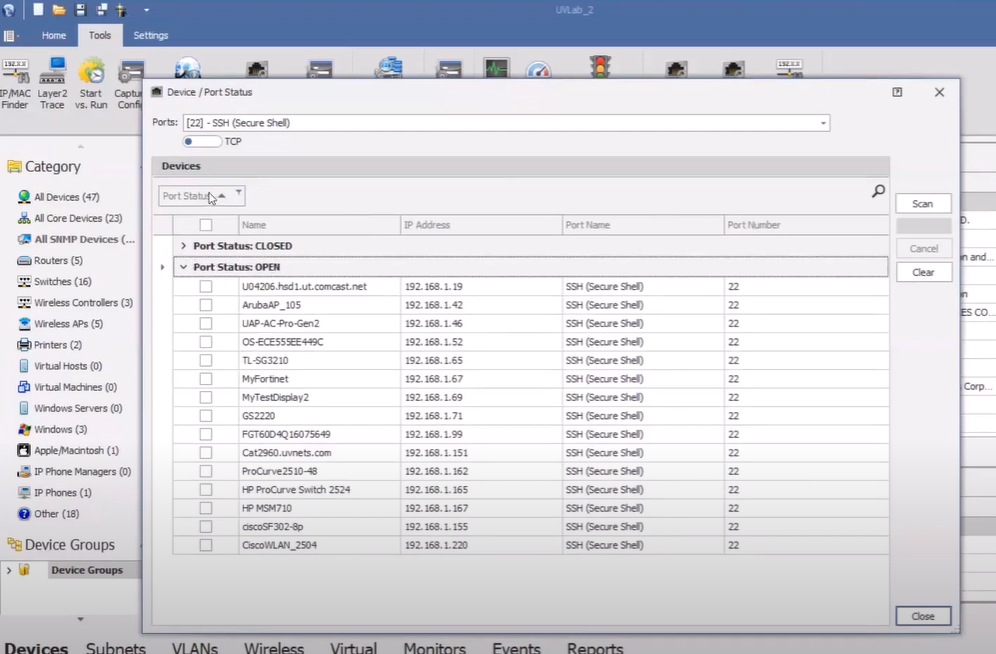The width and height of the screenshot is (996, 654).
Task: Click the Windows Servers icon
Action: pos(24,408)
